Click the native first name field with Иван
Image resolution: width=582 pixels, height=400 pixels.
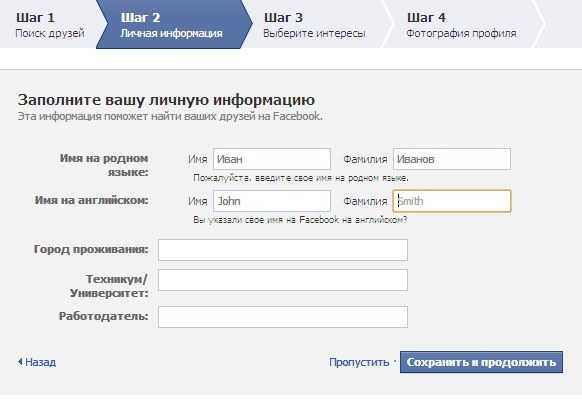(x=272, y=159)
